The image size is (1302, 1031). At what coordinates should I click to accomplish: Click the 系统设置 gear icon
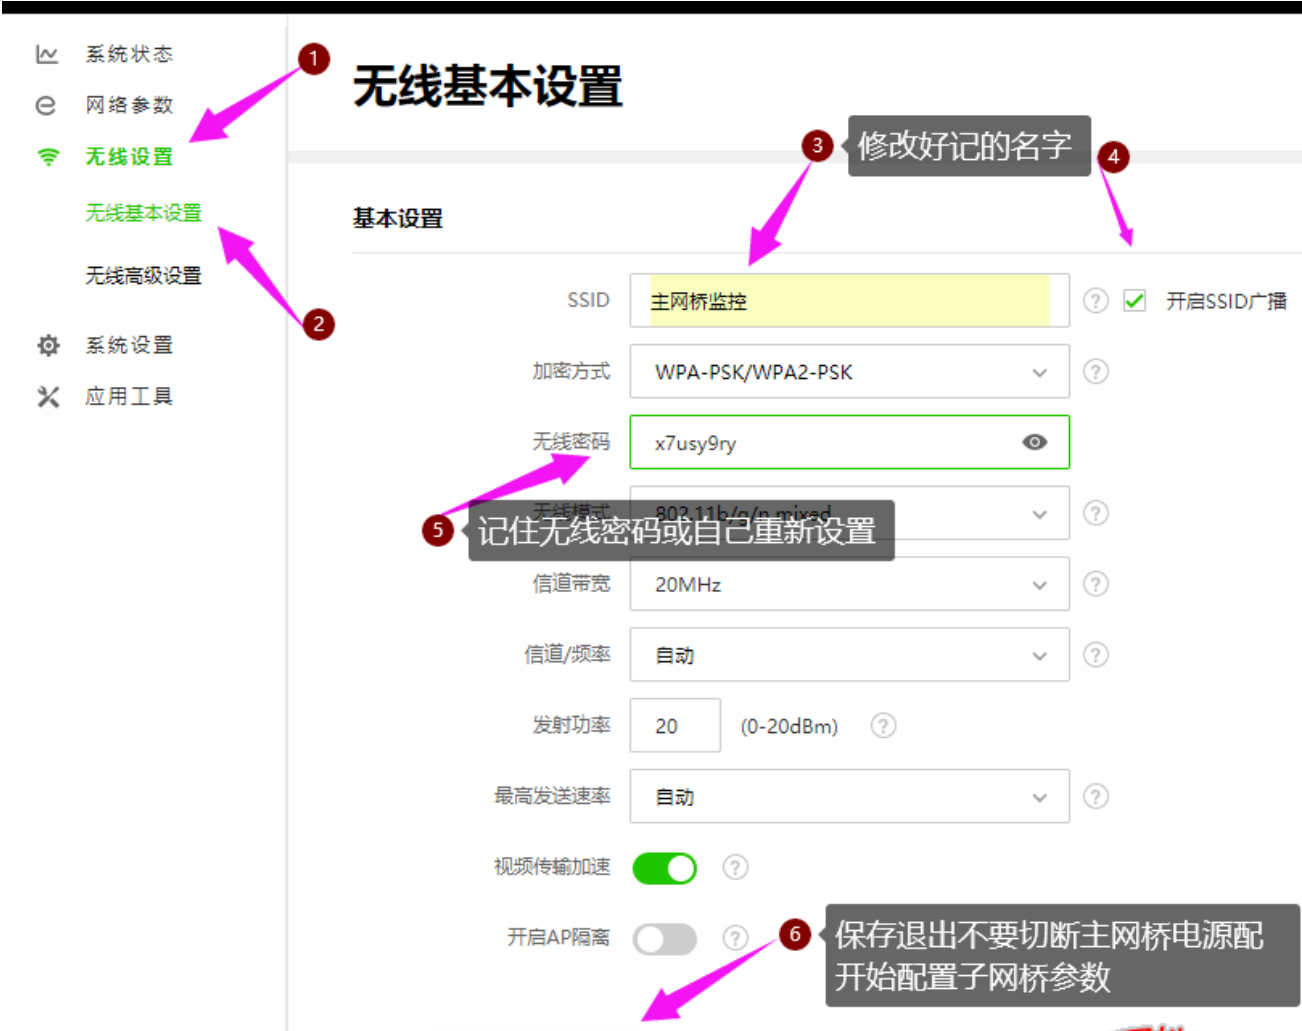[x=48, y=345]
